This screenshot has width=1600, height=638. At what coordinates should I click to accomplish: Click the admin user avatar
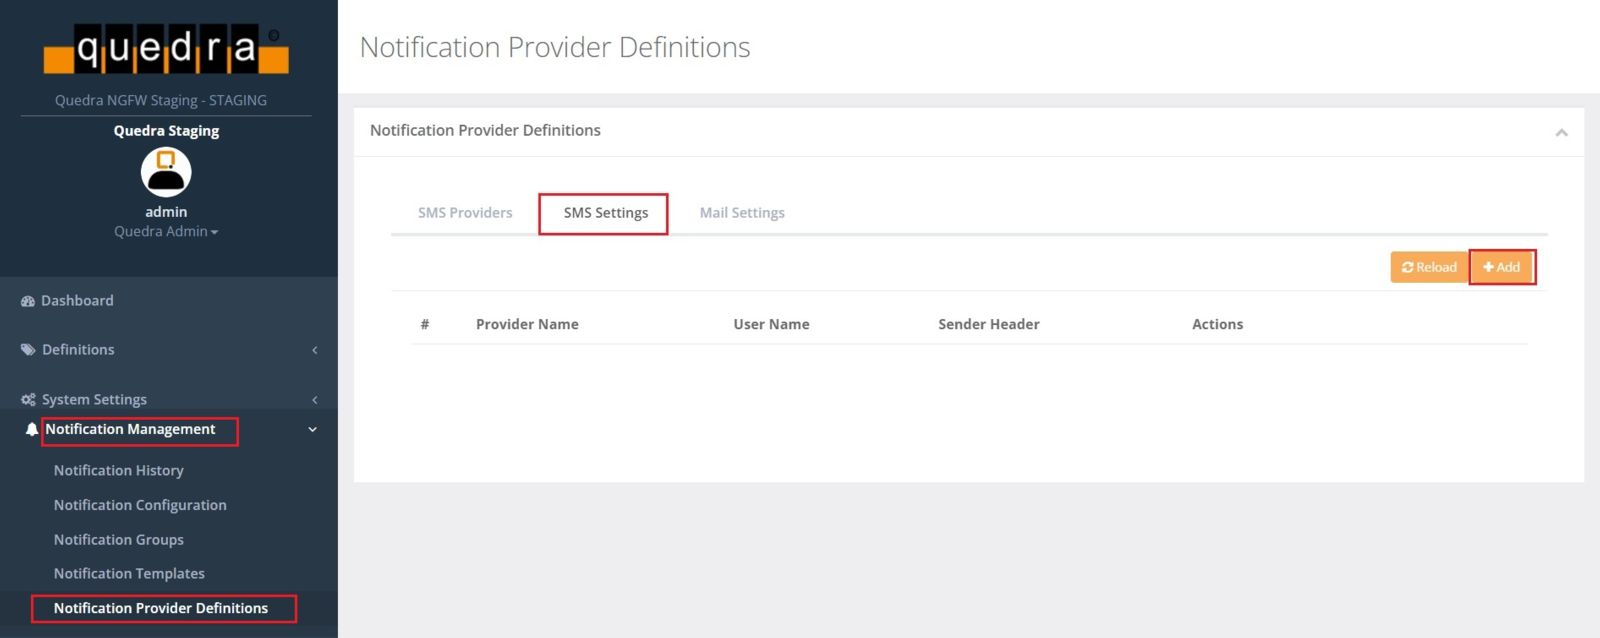click(x=166, y=172)
